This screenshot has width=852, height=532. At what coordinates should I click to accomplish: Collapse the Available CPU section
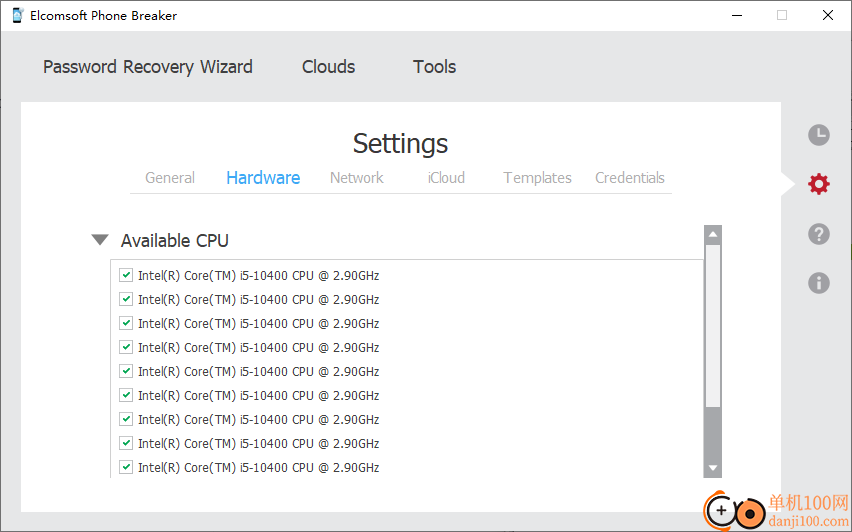(100, 240)
